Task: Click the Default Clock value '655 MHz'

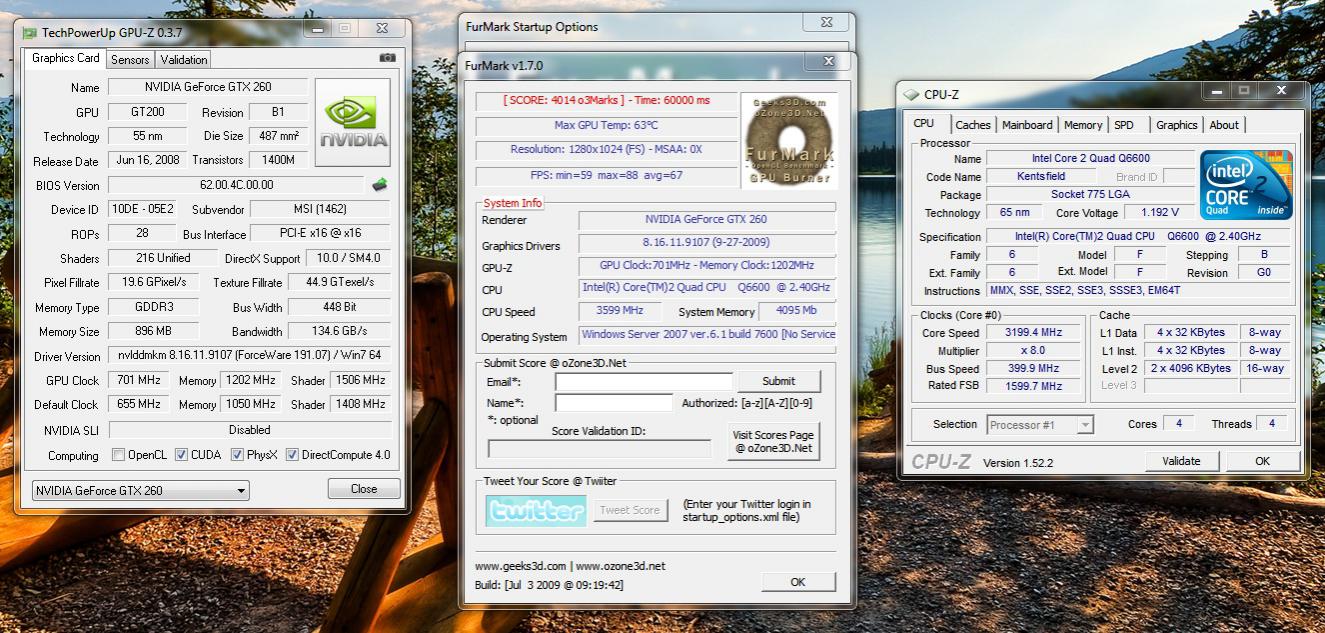Action: (138, 404)
